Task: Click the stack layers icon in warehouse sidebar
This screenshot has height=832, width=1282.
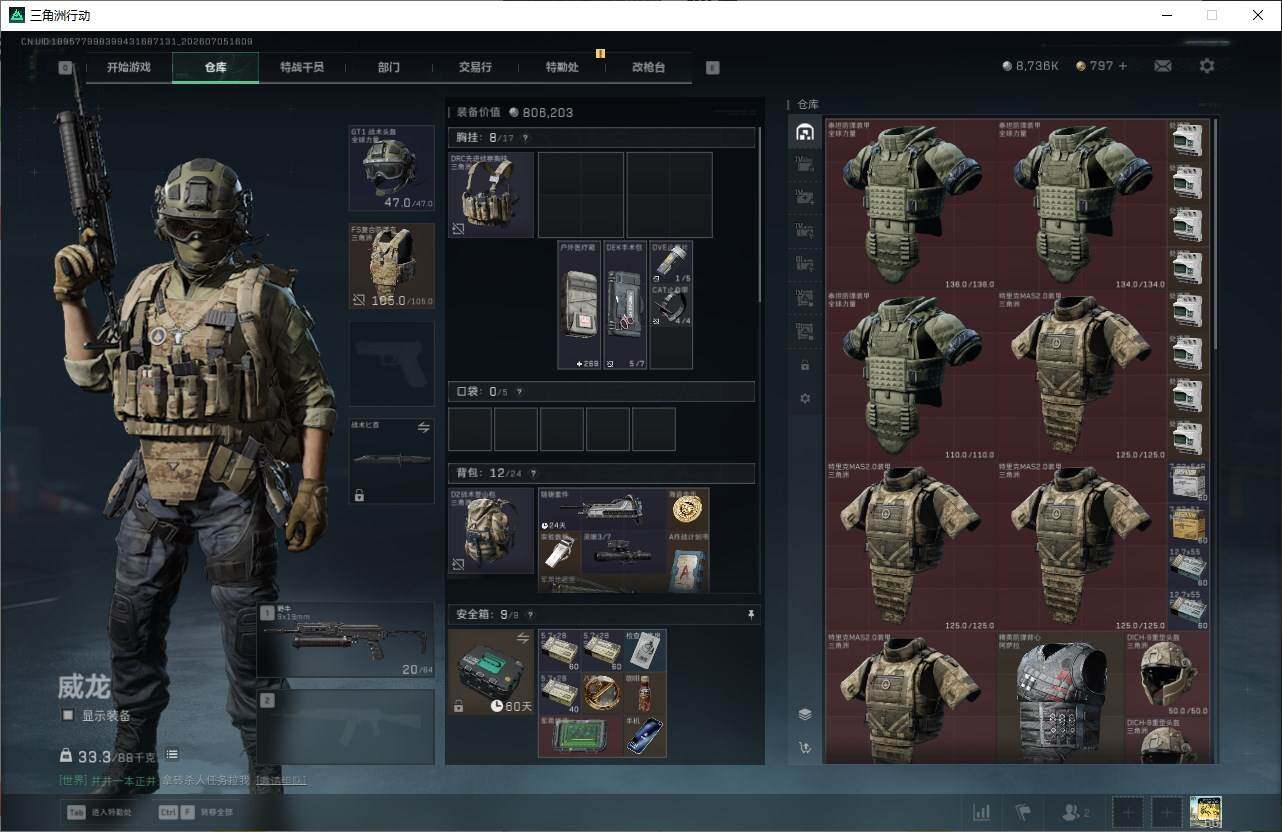Action: click(x=805, y=714)
